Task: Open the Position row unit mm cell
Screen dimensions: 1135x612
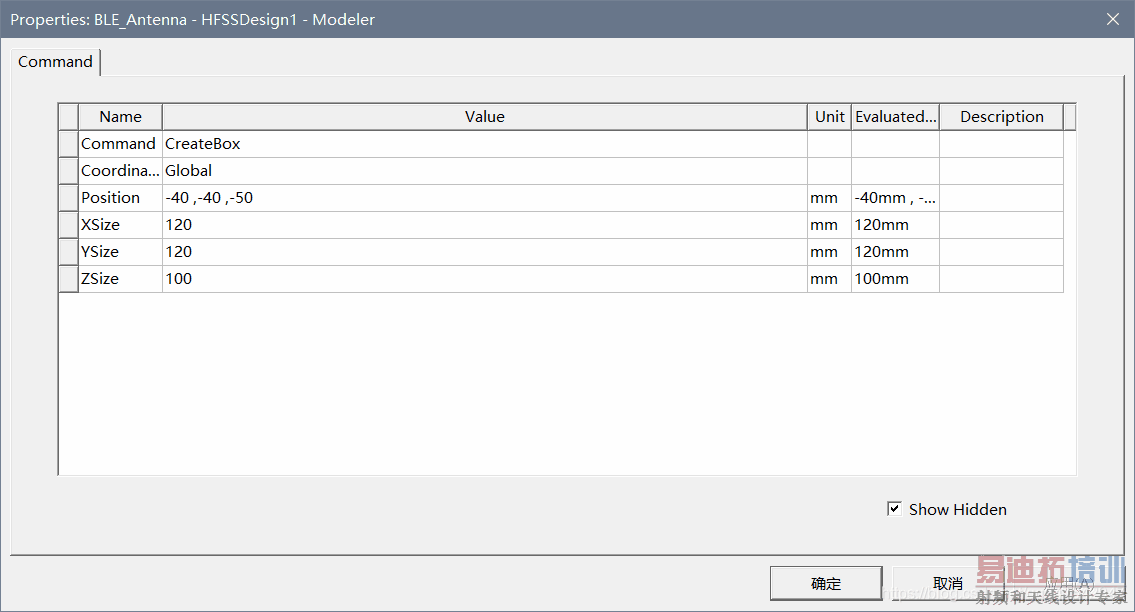Action: [830, 198]
